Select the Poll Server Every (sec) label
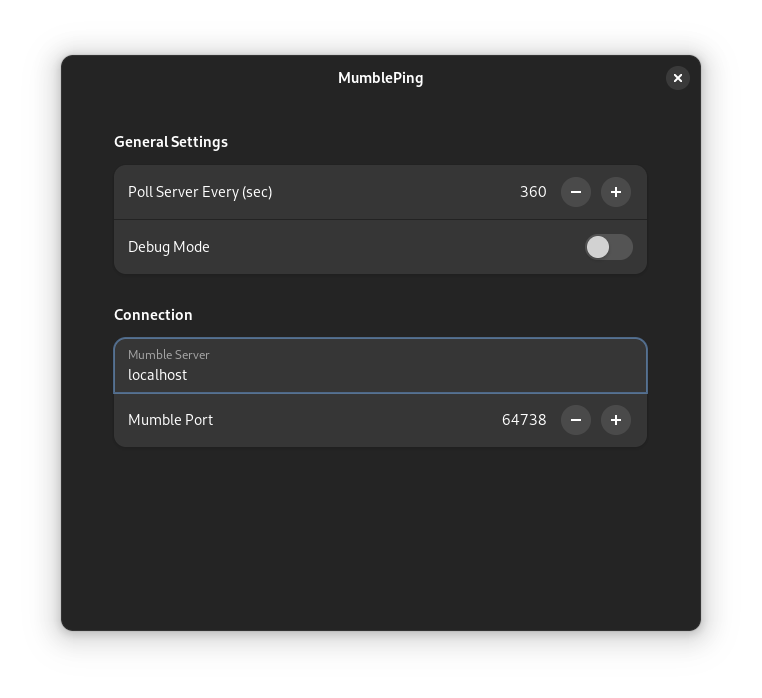The width and height of the screenshot is (762, 698). click(200, 192)
